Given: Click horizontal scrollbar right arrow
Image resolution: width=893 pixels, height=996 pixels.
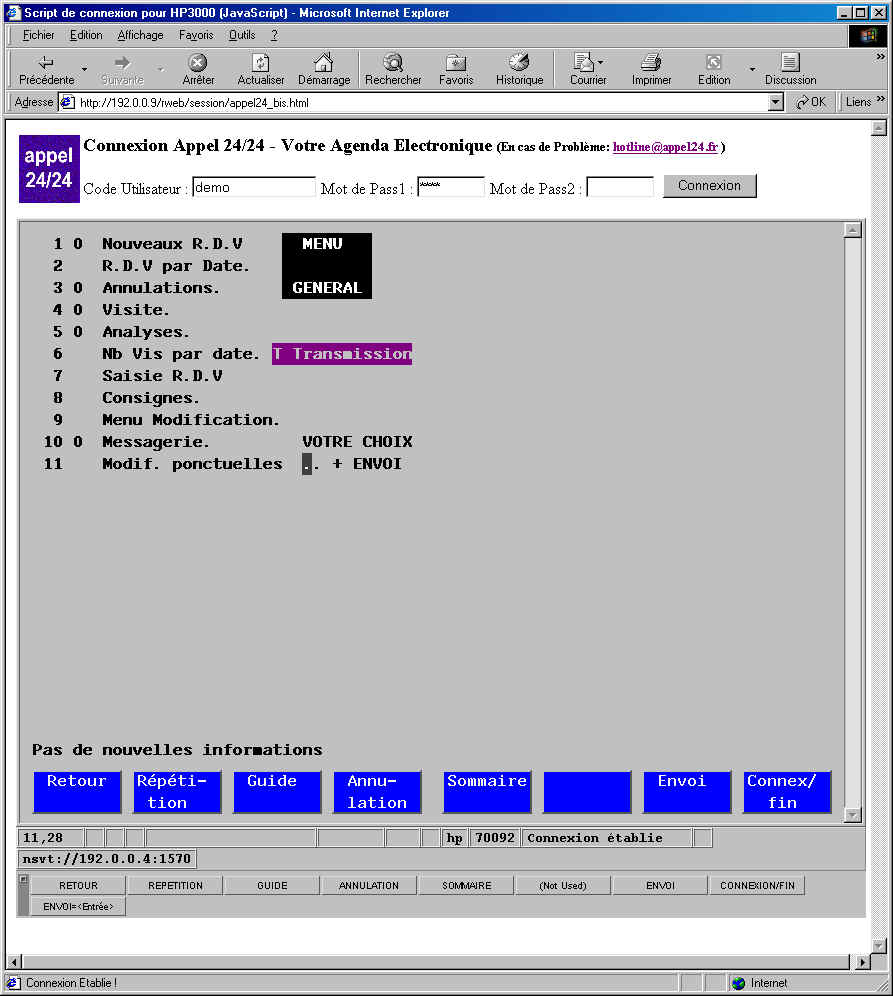Looking at the screenshot, I should [862, 962].
